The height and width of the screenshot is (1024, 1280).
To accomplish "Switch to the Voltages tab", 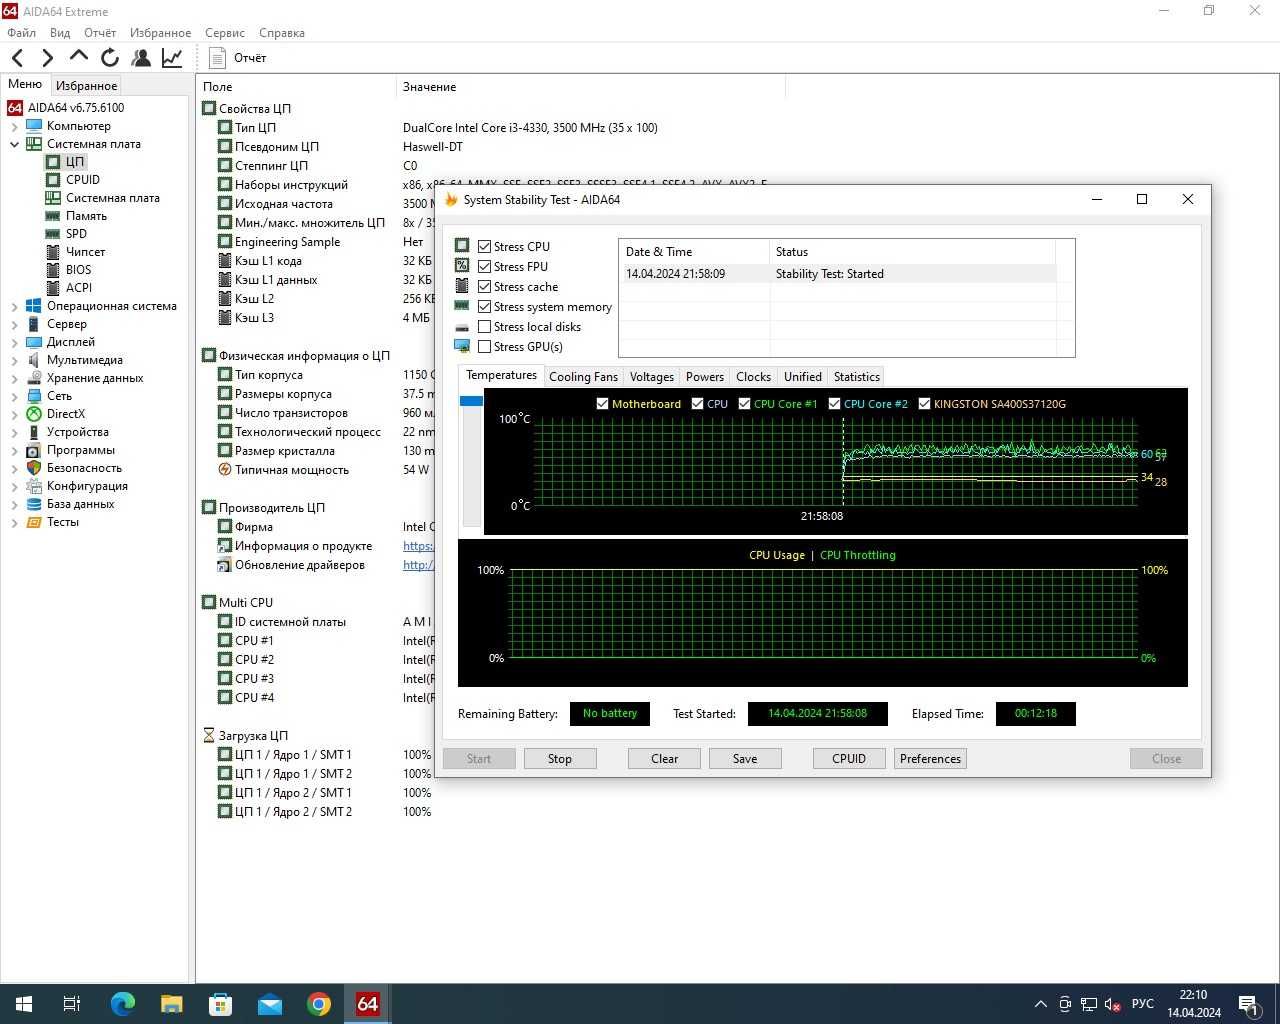I will (652, 377).
